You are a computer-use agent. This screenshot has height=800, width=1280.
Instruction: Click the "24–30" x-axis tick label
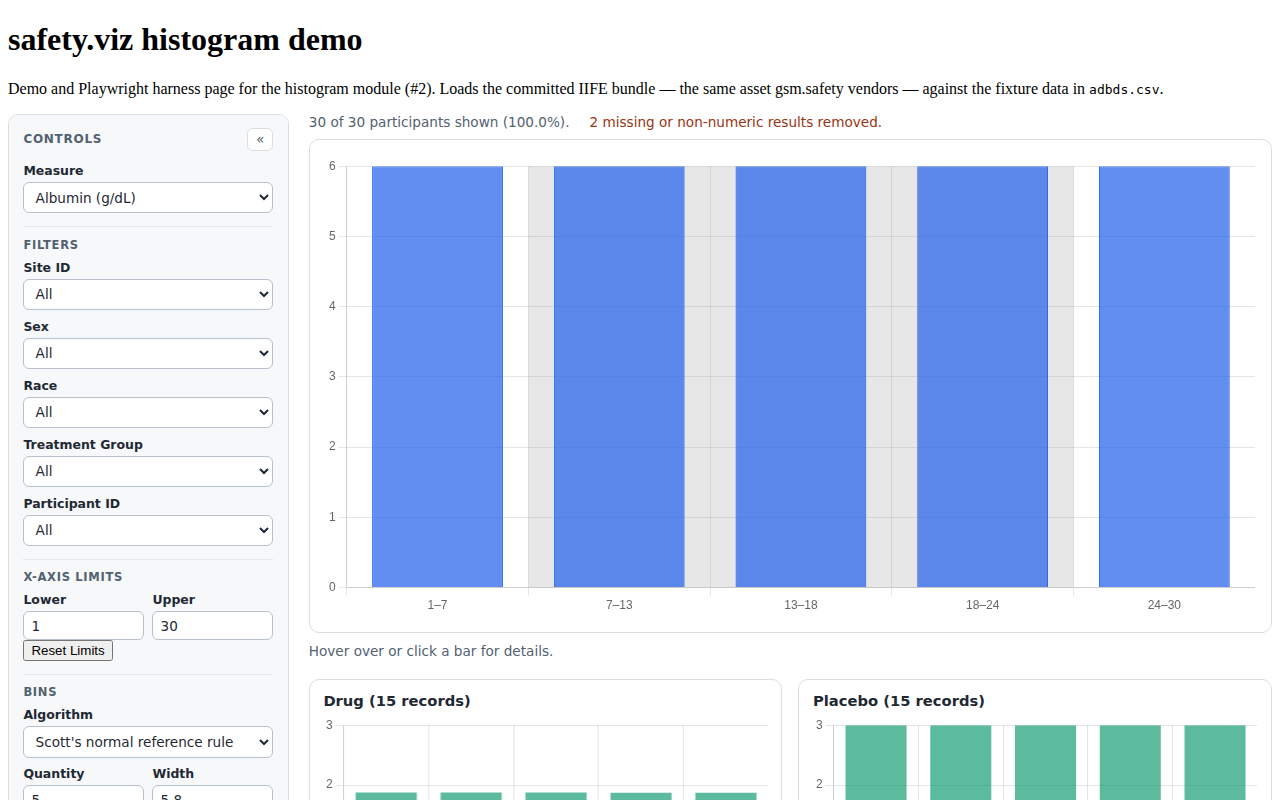coord(1164,605)
